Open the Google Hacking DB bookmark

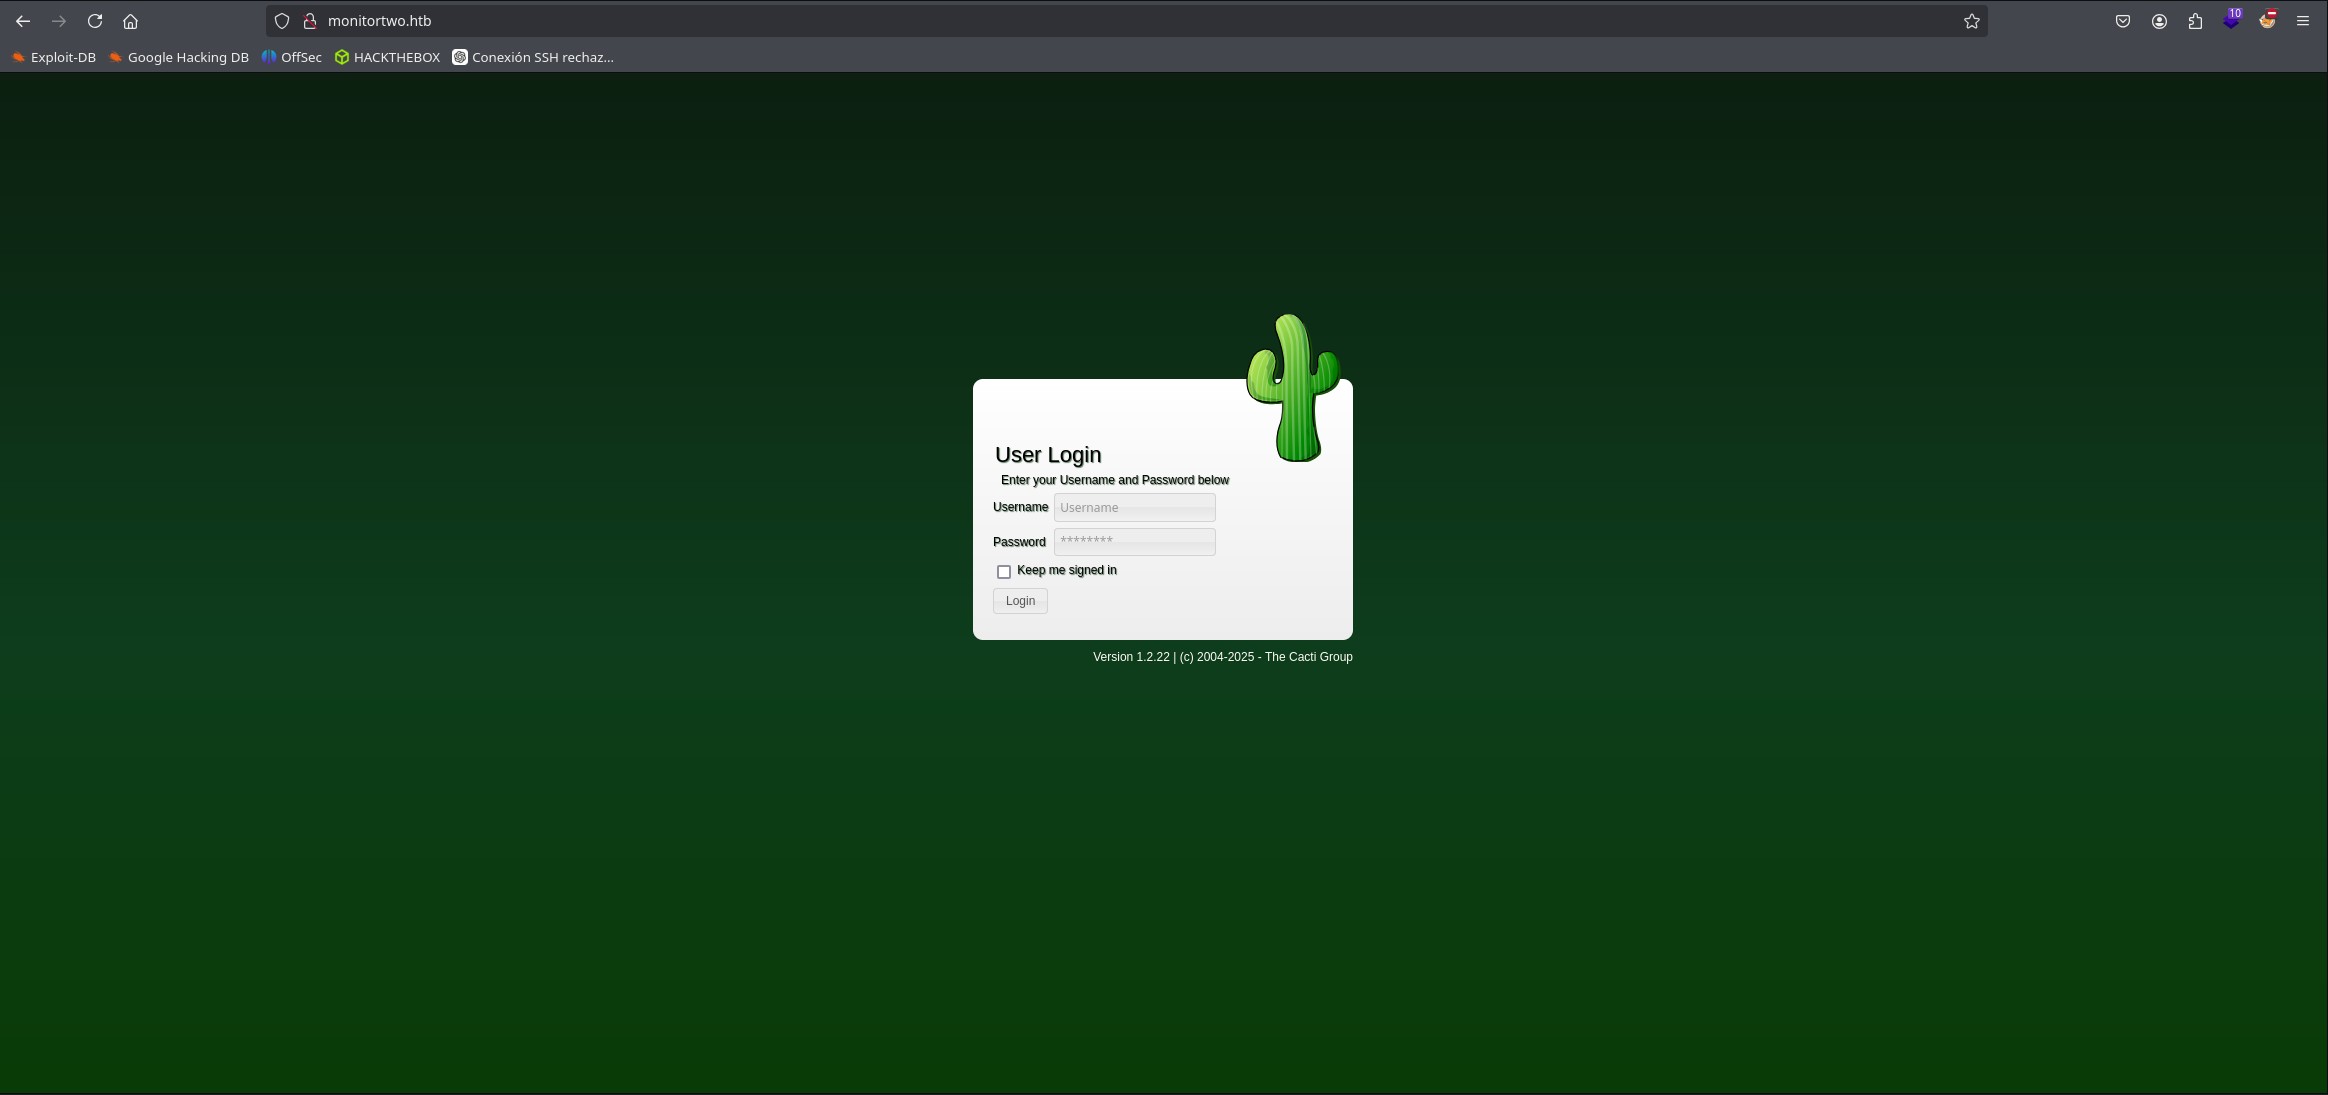pos(179,58)
